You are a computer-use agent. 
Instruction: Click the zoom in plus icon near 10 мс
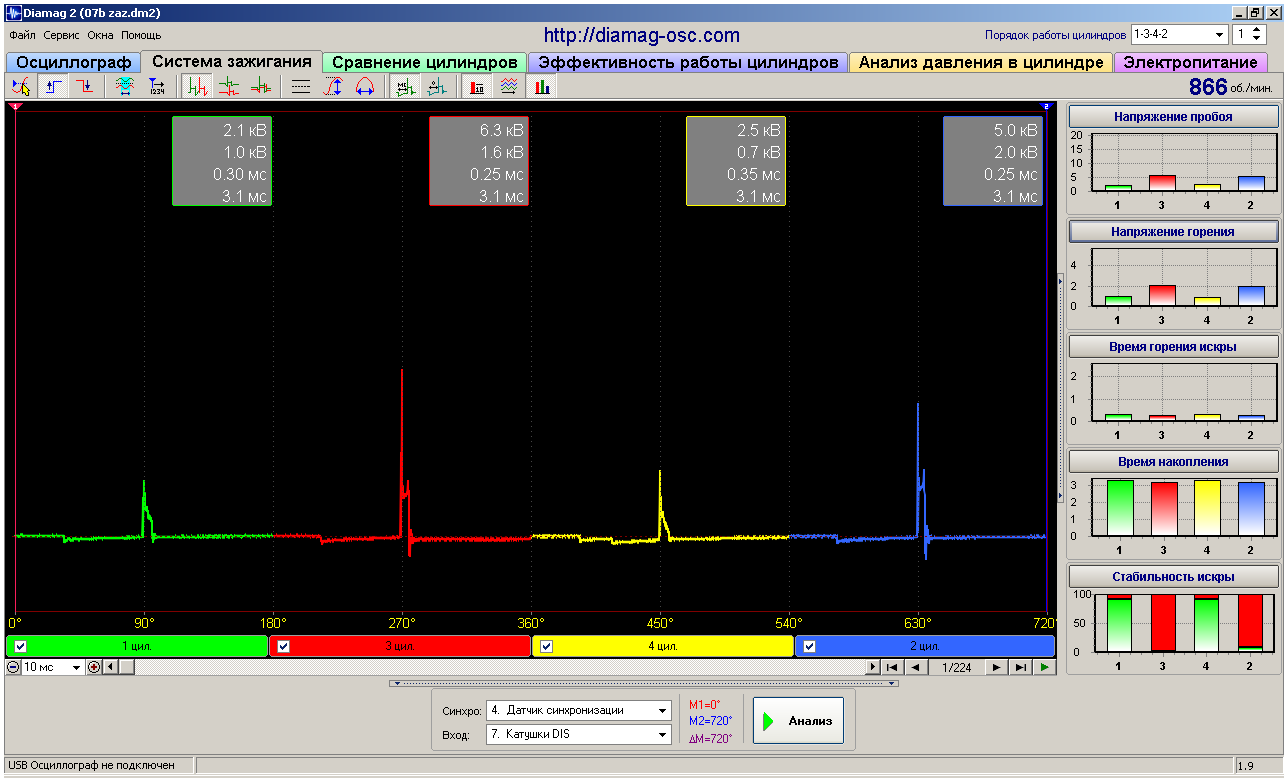94,667
